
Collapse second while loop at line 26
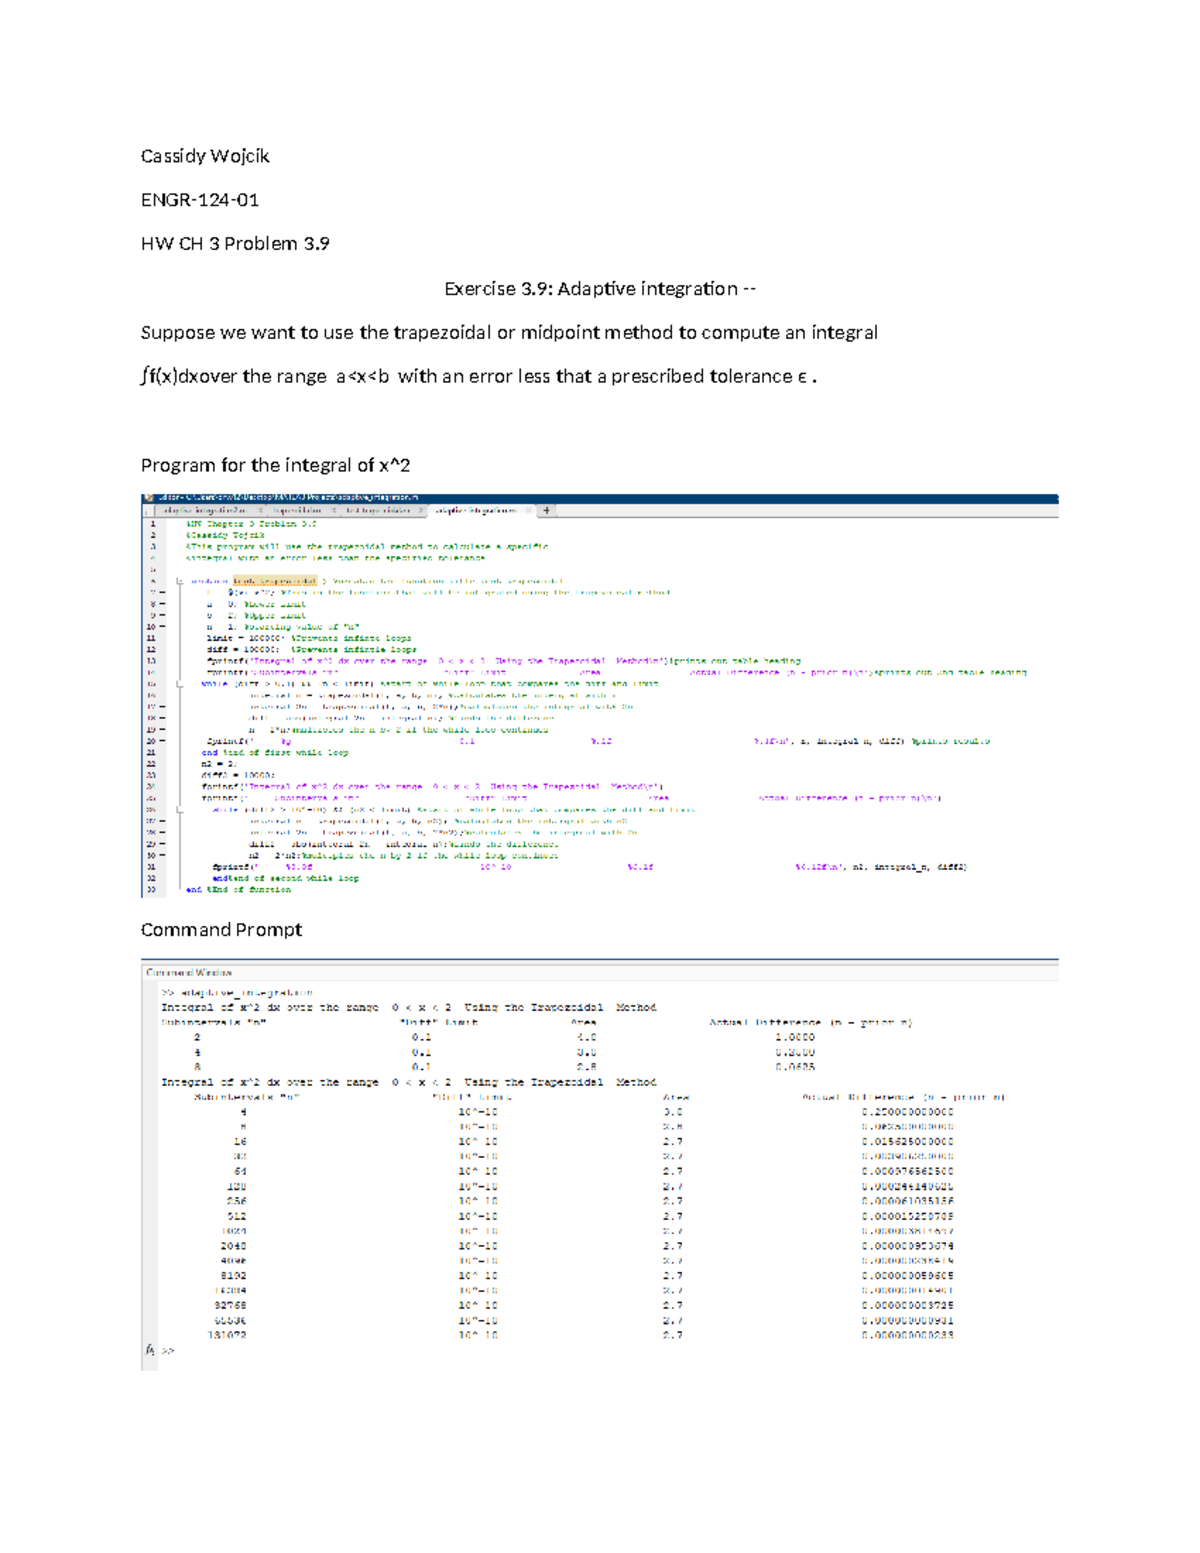pyautogui.click(x=179, y=810)
